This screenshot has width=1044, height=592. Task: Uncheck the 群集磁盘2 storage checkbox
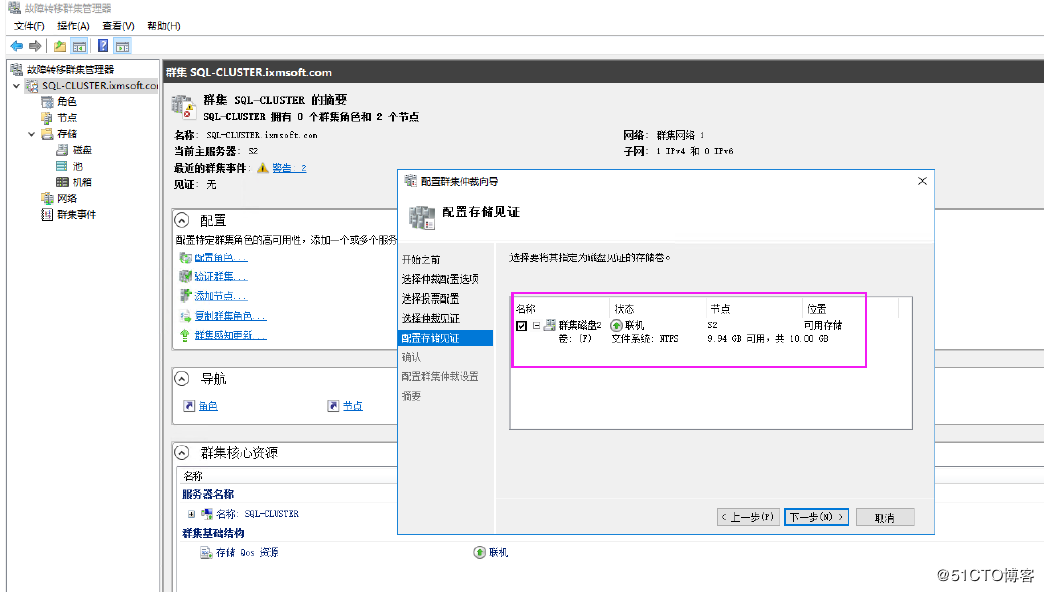click(521, 325)
